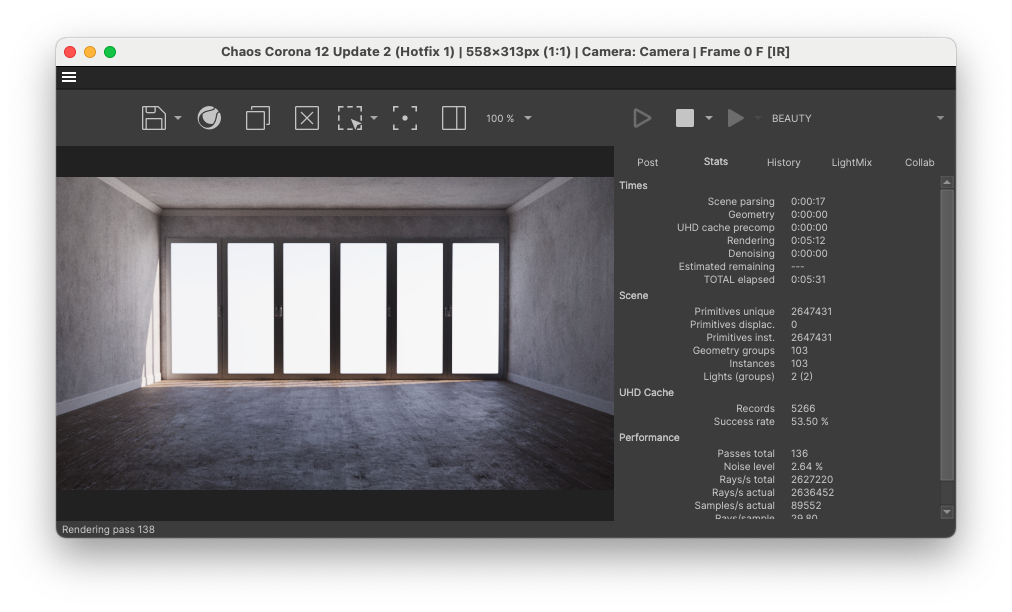This screenshot has height=612, width=1012.
Task: Click the Performance section header
Action: pyautogui.click(x=649, y=438)
